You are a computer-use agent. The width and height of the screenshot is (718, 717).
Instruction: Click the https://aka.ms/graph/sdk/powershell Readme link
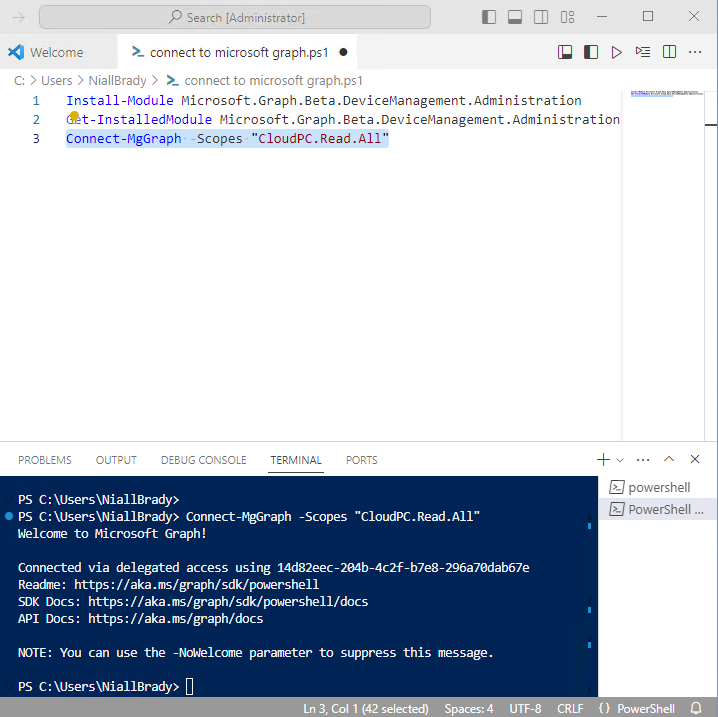tap(196, 585)
